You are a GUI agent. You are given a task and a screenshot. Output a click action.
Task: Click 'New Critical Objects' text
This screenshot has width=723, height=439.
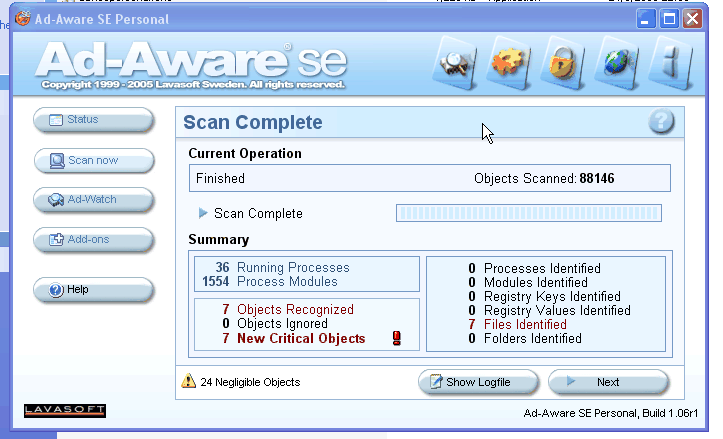[301, 338]
